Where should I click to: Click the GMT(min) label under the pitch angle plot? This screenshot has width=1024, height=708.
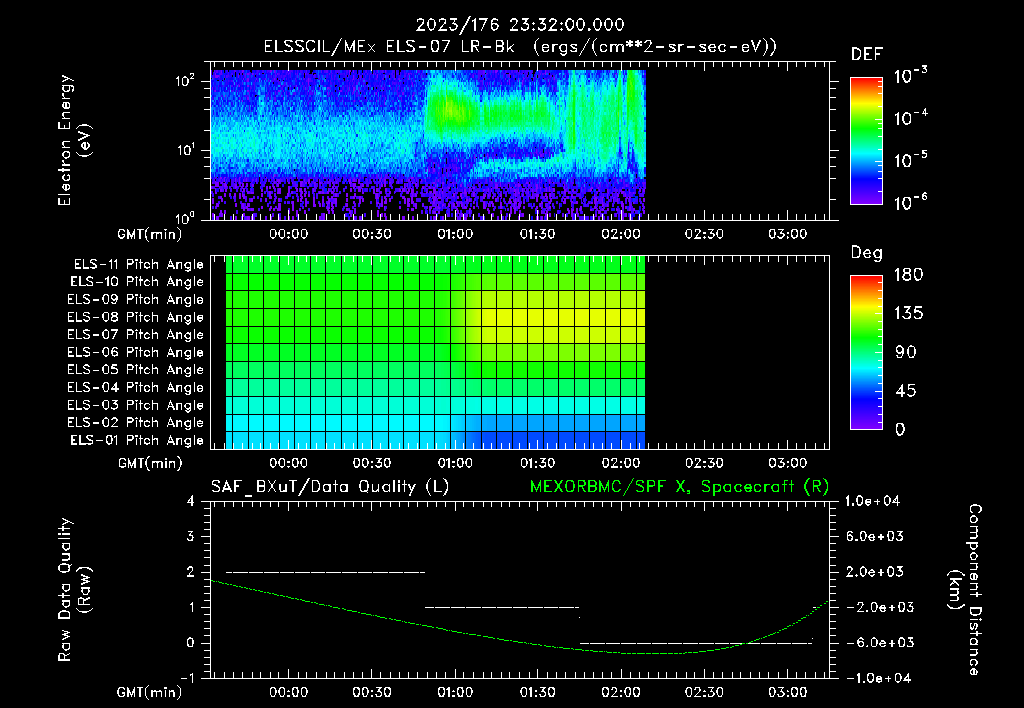tap(150, 463)
